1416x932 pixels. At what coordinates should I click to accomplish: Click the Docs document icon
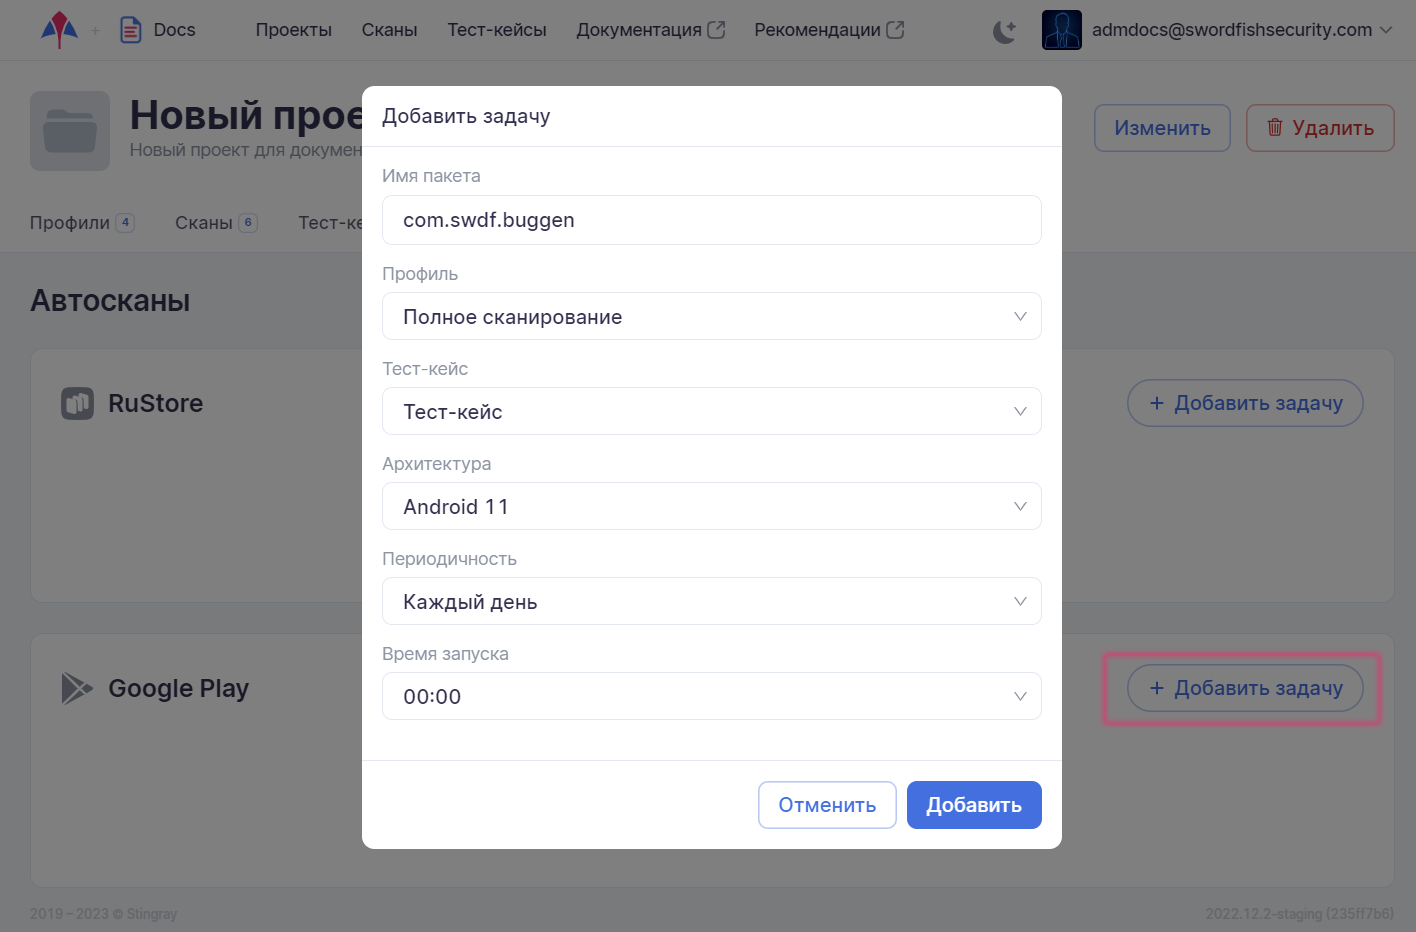pyautogui.click(x=131, y=30)
